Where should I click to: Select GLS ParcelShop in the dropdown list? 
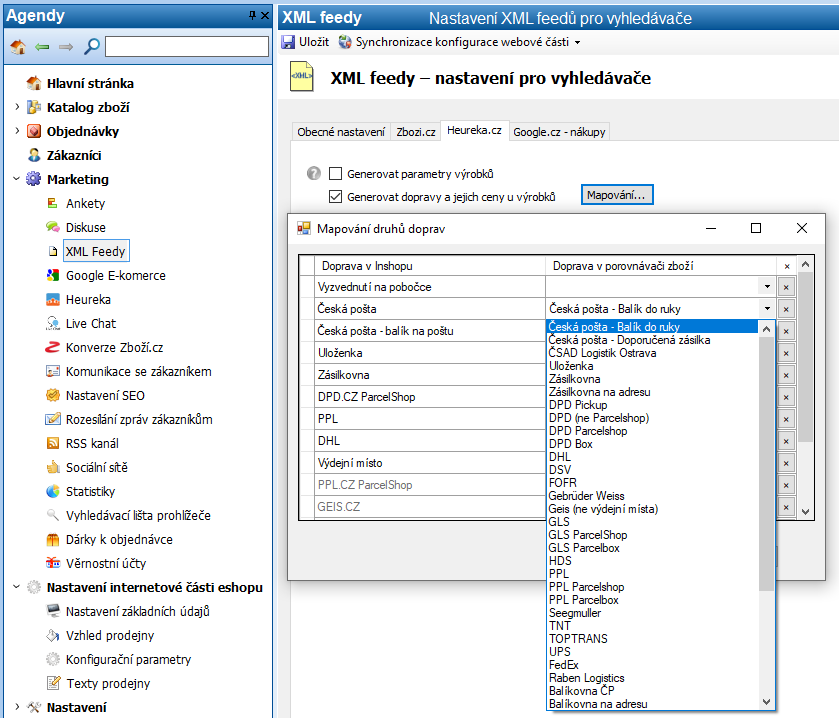pyautogui.click(x=588, y=534)
